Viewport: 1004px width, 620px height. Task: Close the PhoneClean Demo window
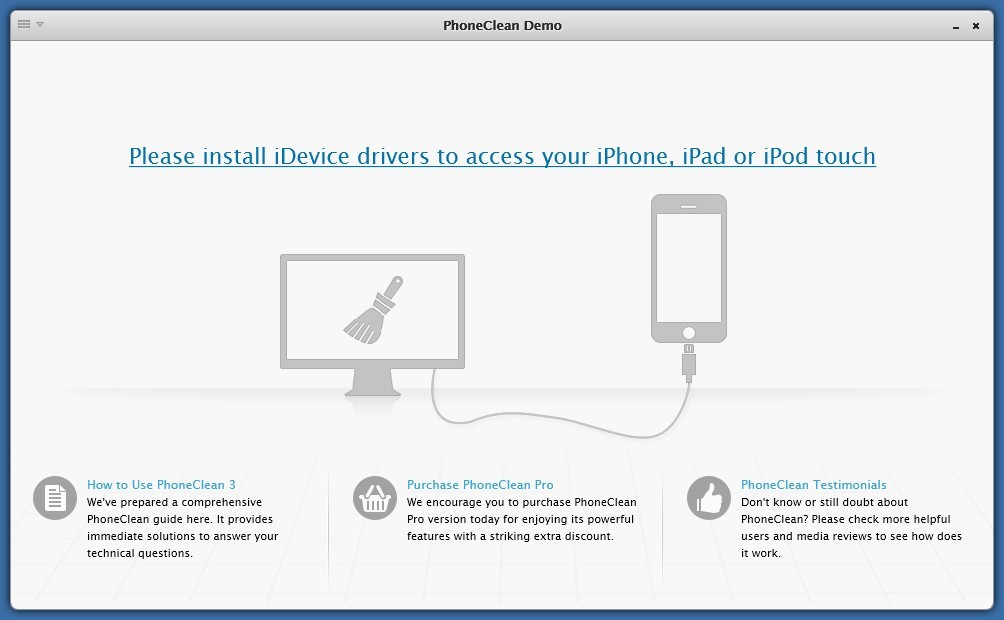point(976,25)
